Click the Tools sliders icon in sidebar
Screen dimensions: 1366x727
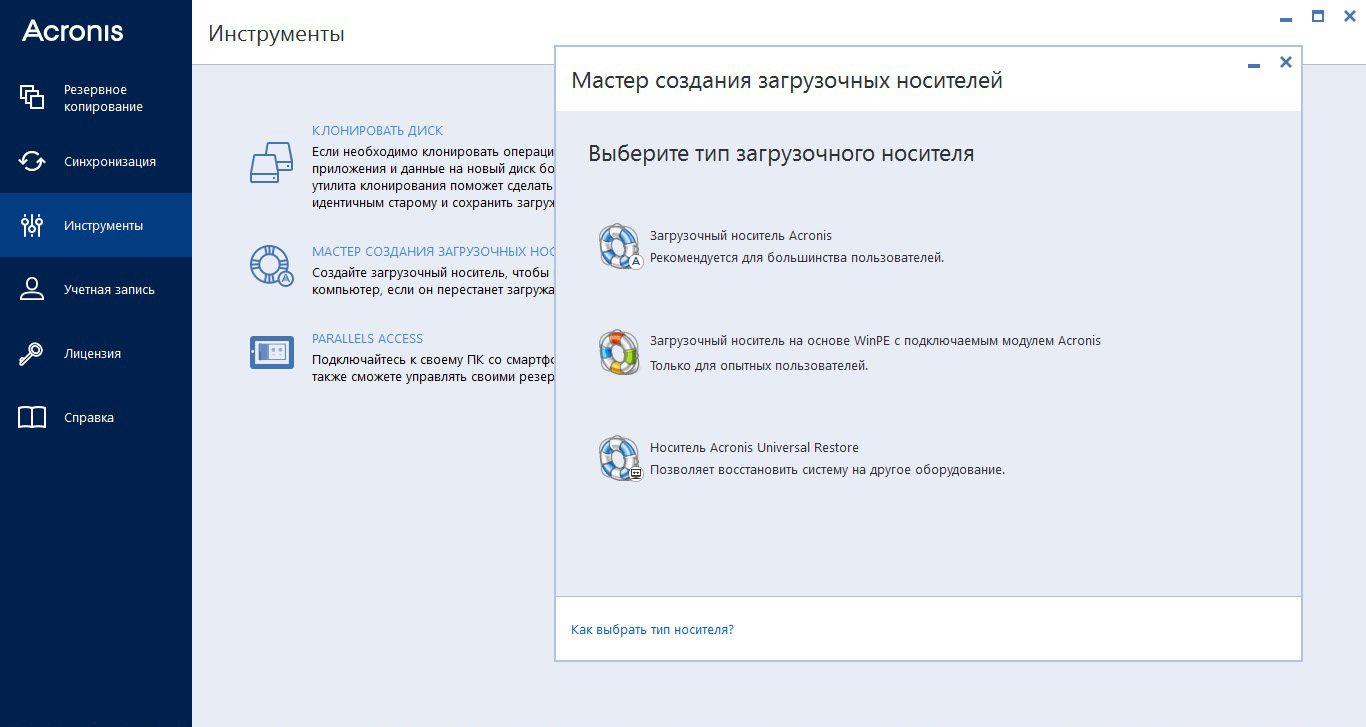[x=32, y=225]
